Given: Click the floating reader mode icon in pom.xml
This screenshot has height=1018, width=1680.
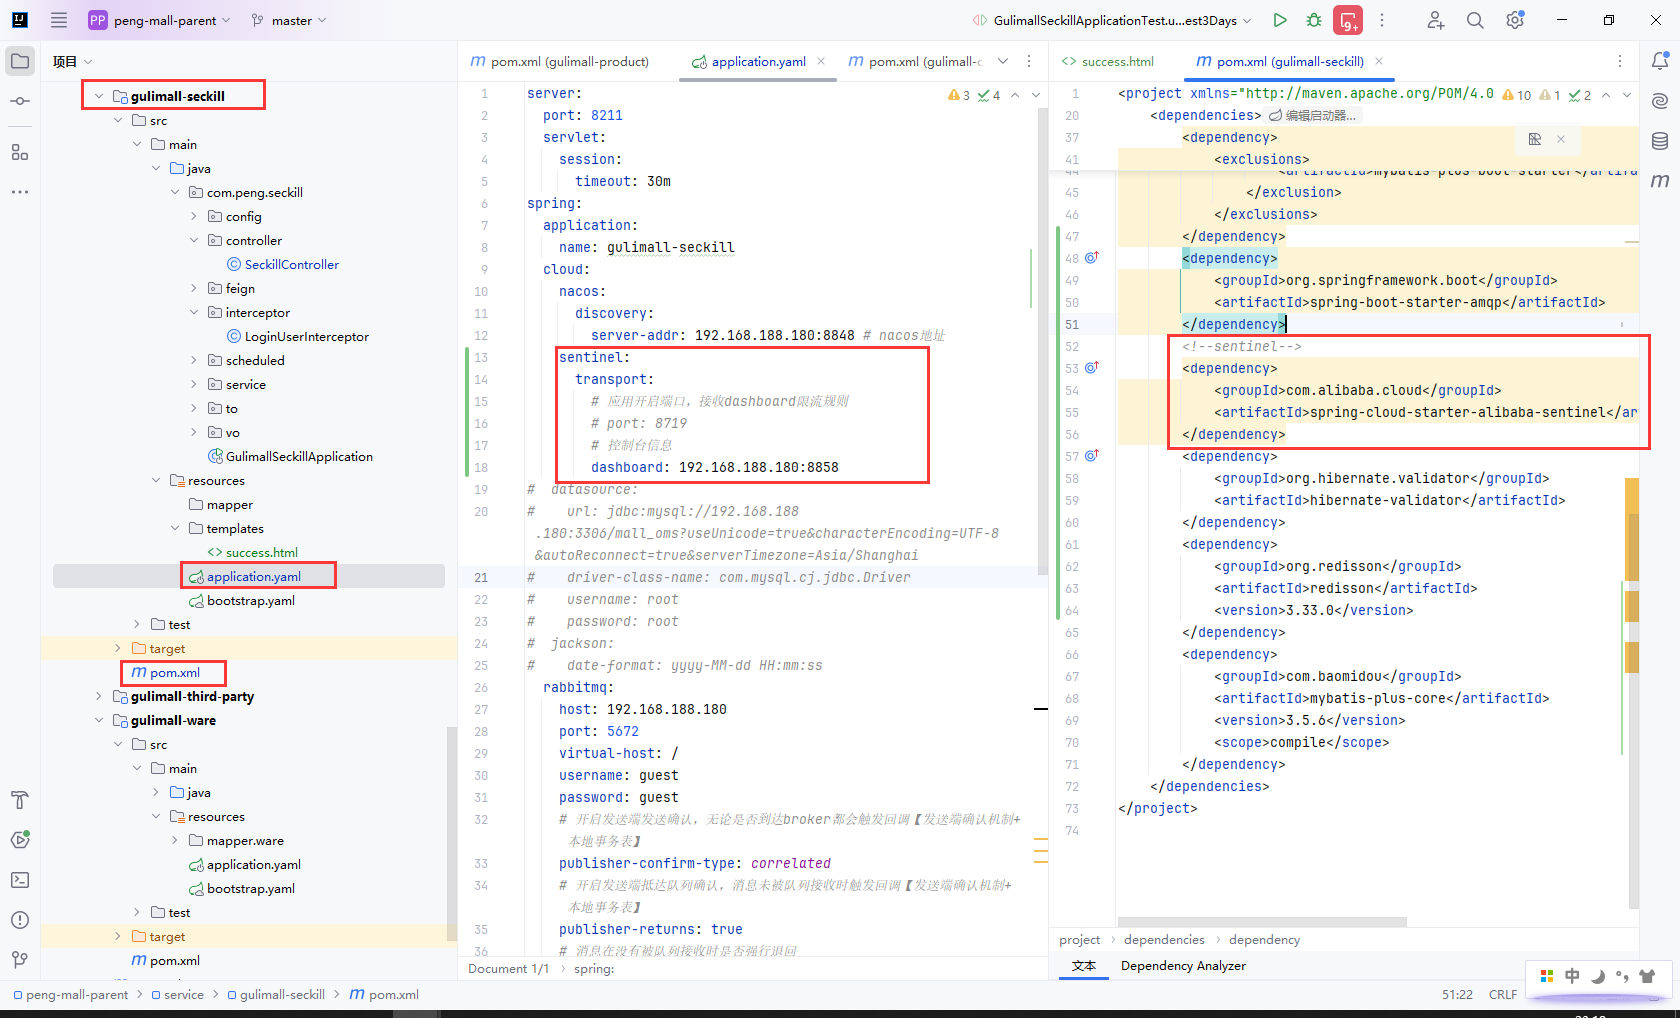Looking at the screenshot, I should pos(1535,139).
